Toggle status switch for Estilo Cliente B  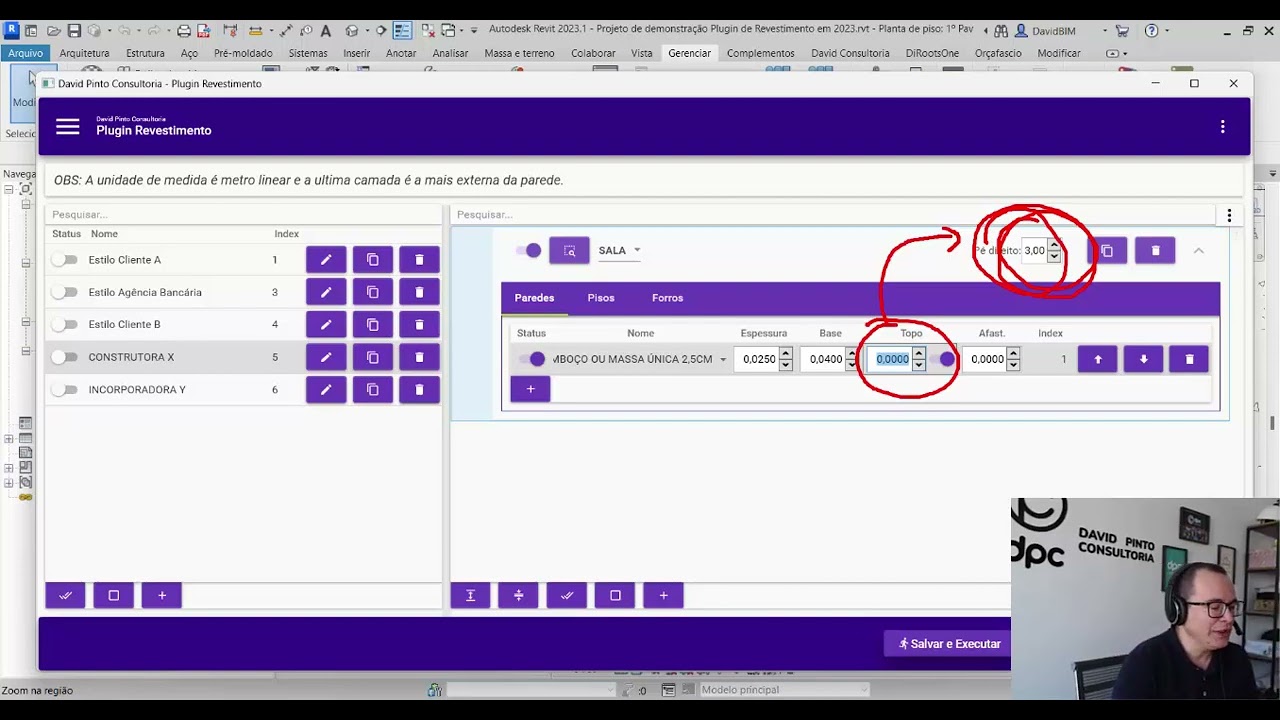pos(64,325)
